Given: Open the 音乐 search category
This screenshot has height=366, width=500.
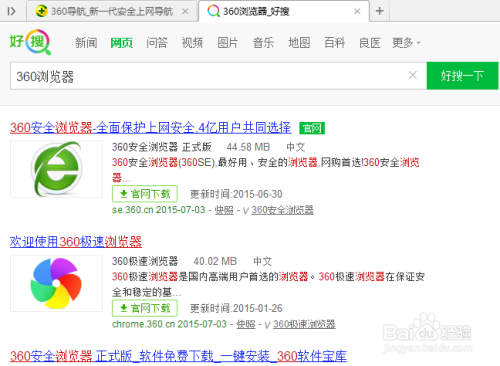Looking at the screenshot, I should pos(263,43).
